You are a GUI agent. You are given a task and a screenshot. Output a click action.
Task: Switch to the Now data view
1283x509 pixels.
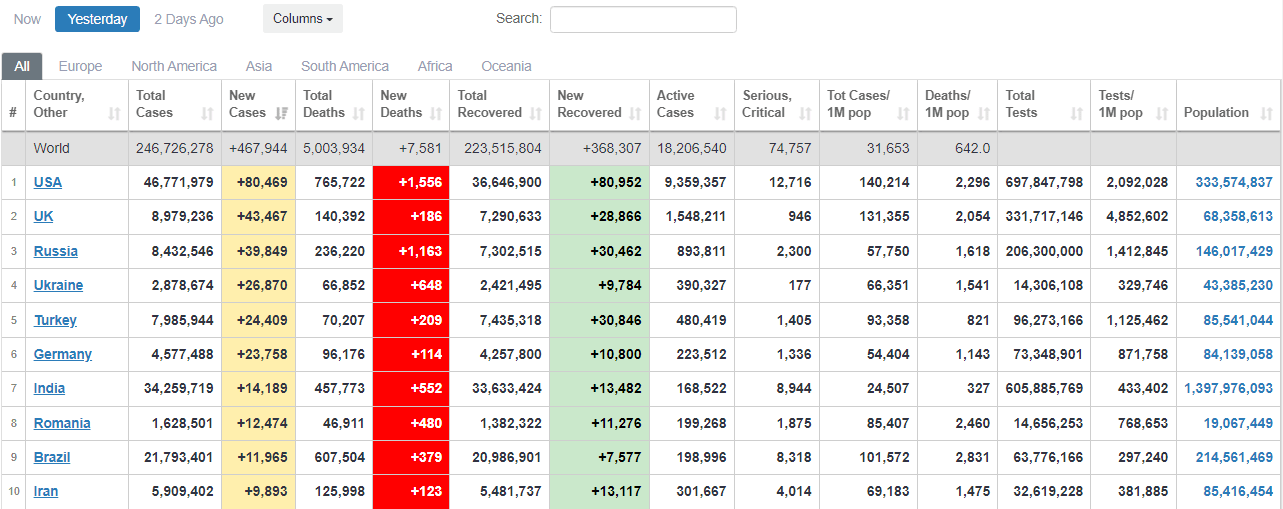[27, 19]
